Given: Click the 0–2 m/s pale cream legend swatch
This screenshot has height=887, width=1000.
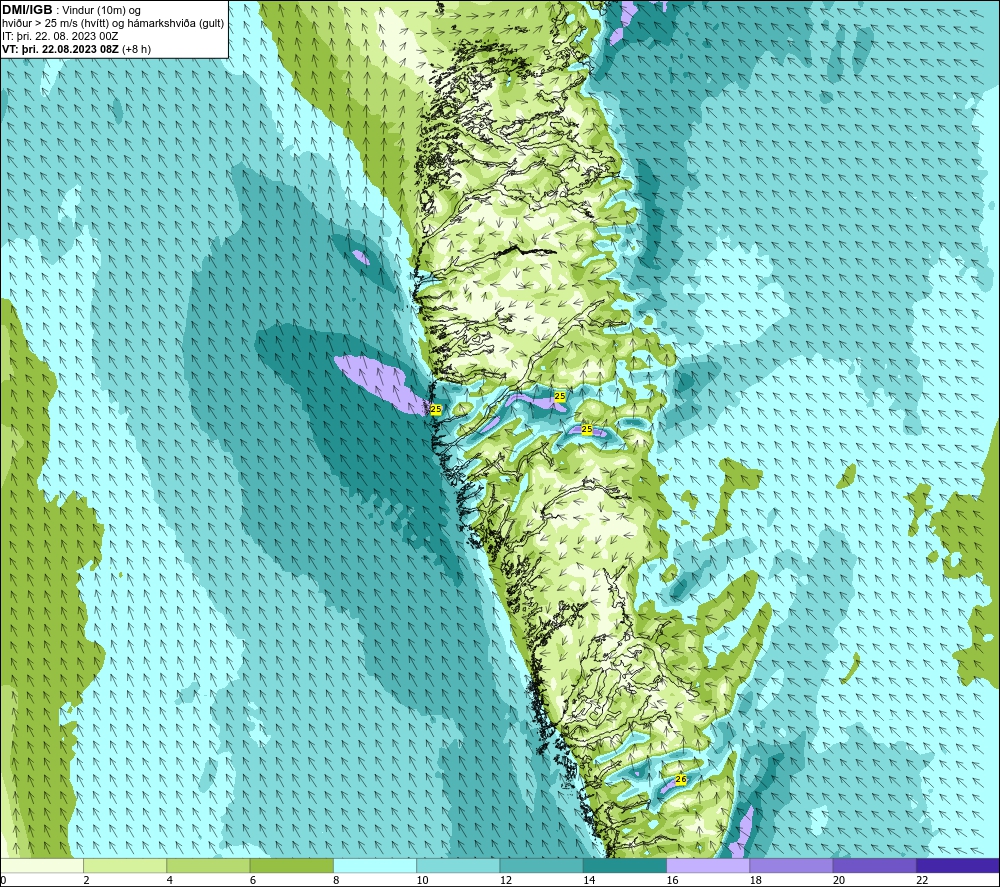Looking at the screenshot, I should point(41,865).
